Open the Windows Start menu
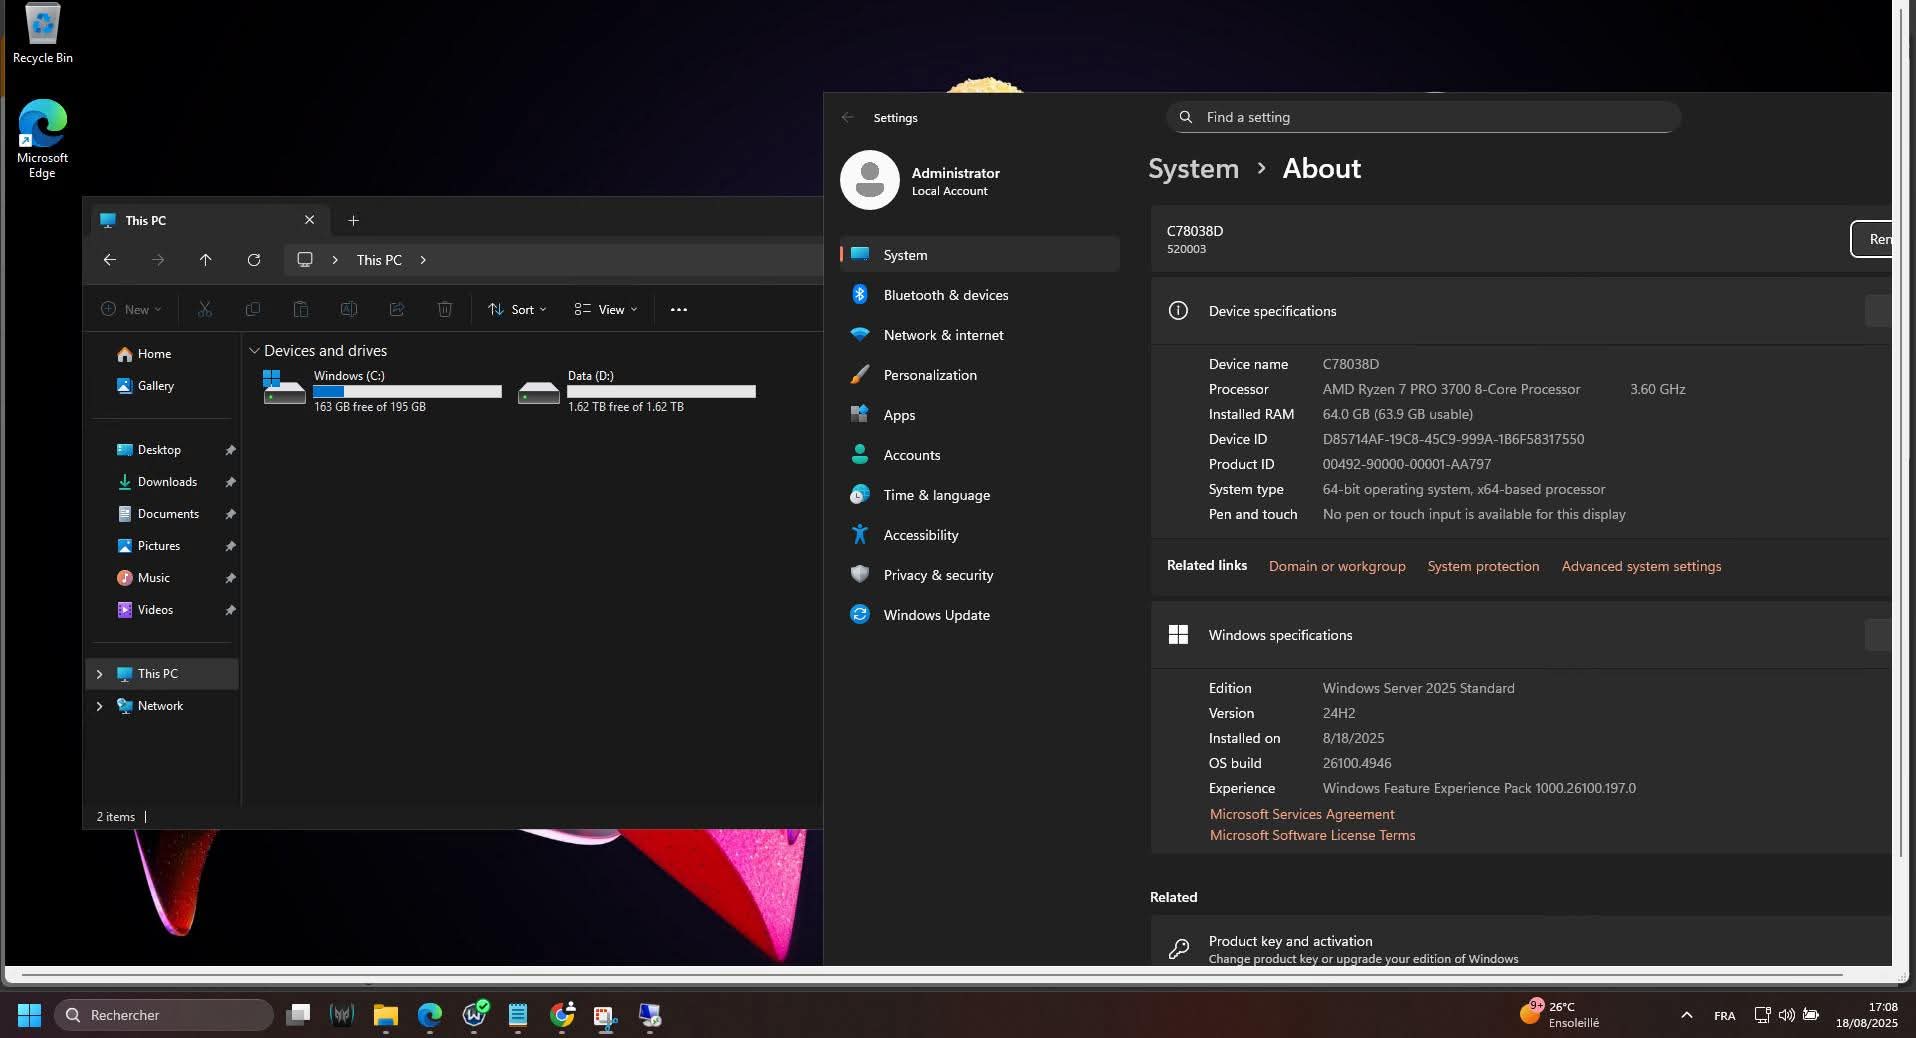The width and height of the screenshot is (1916, 1038). coord(29,1015)
